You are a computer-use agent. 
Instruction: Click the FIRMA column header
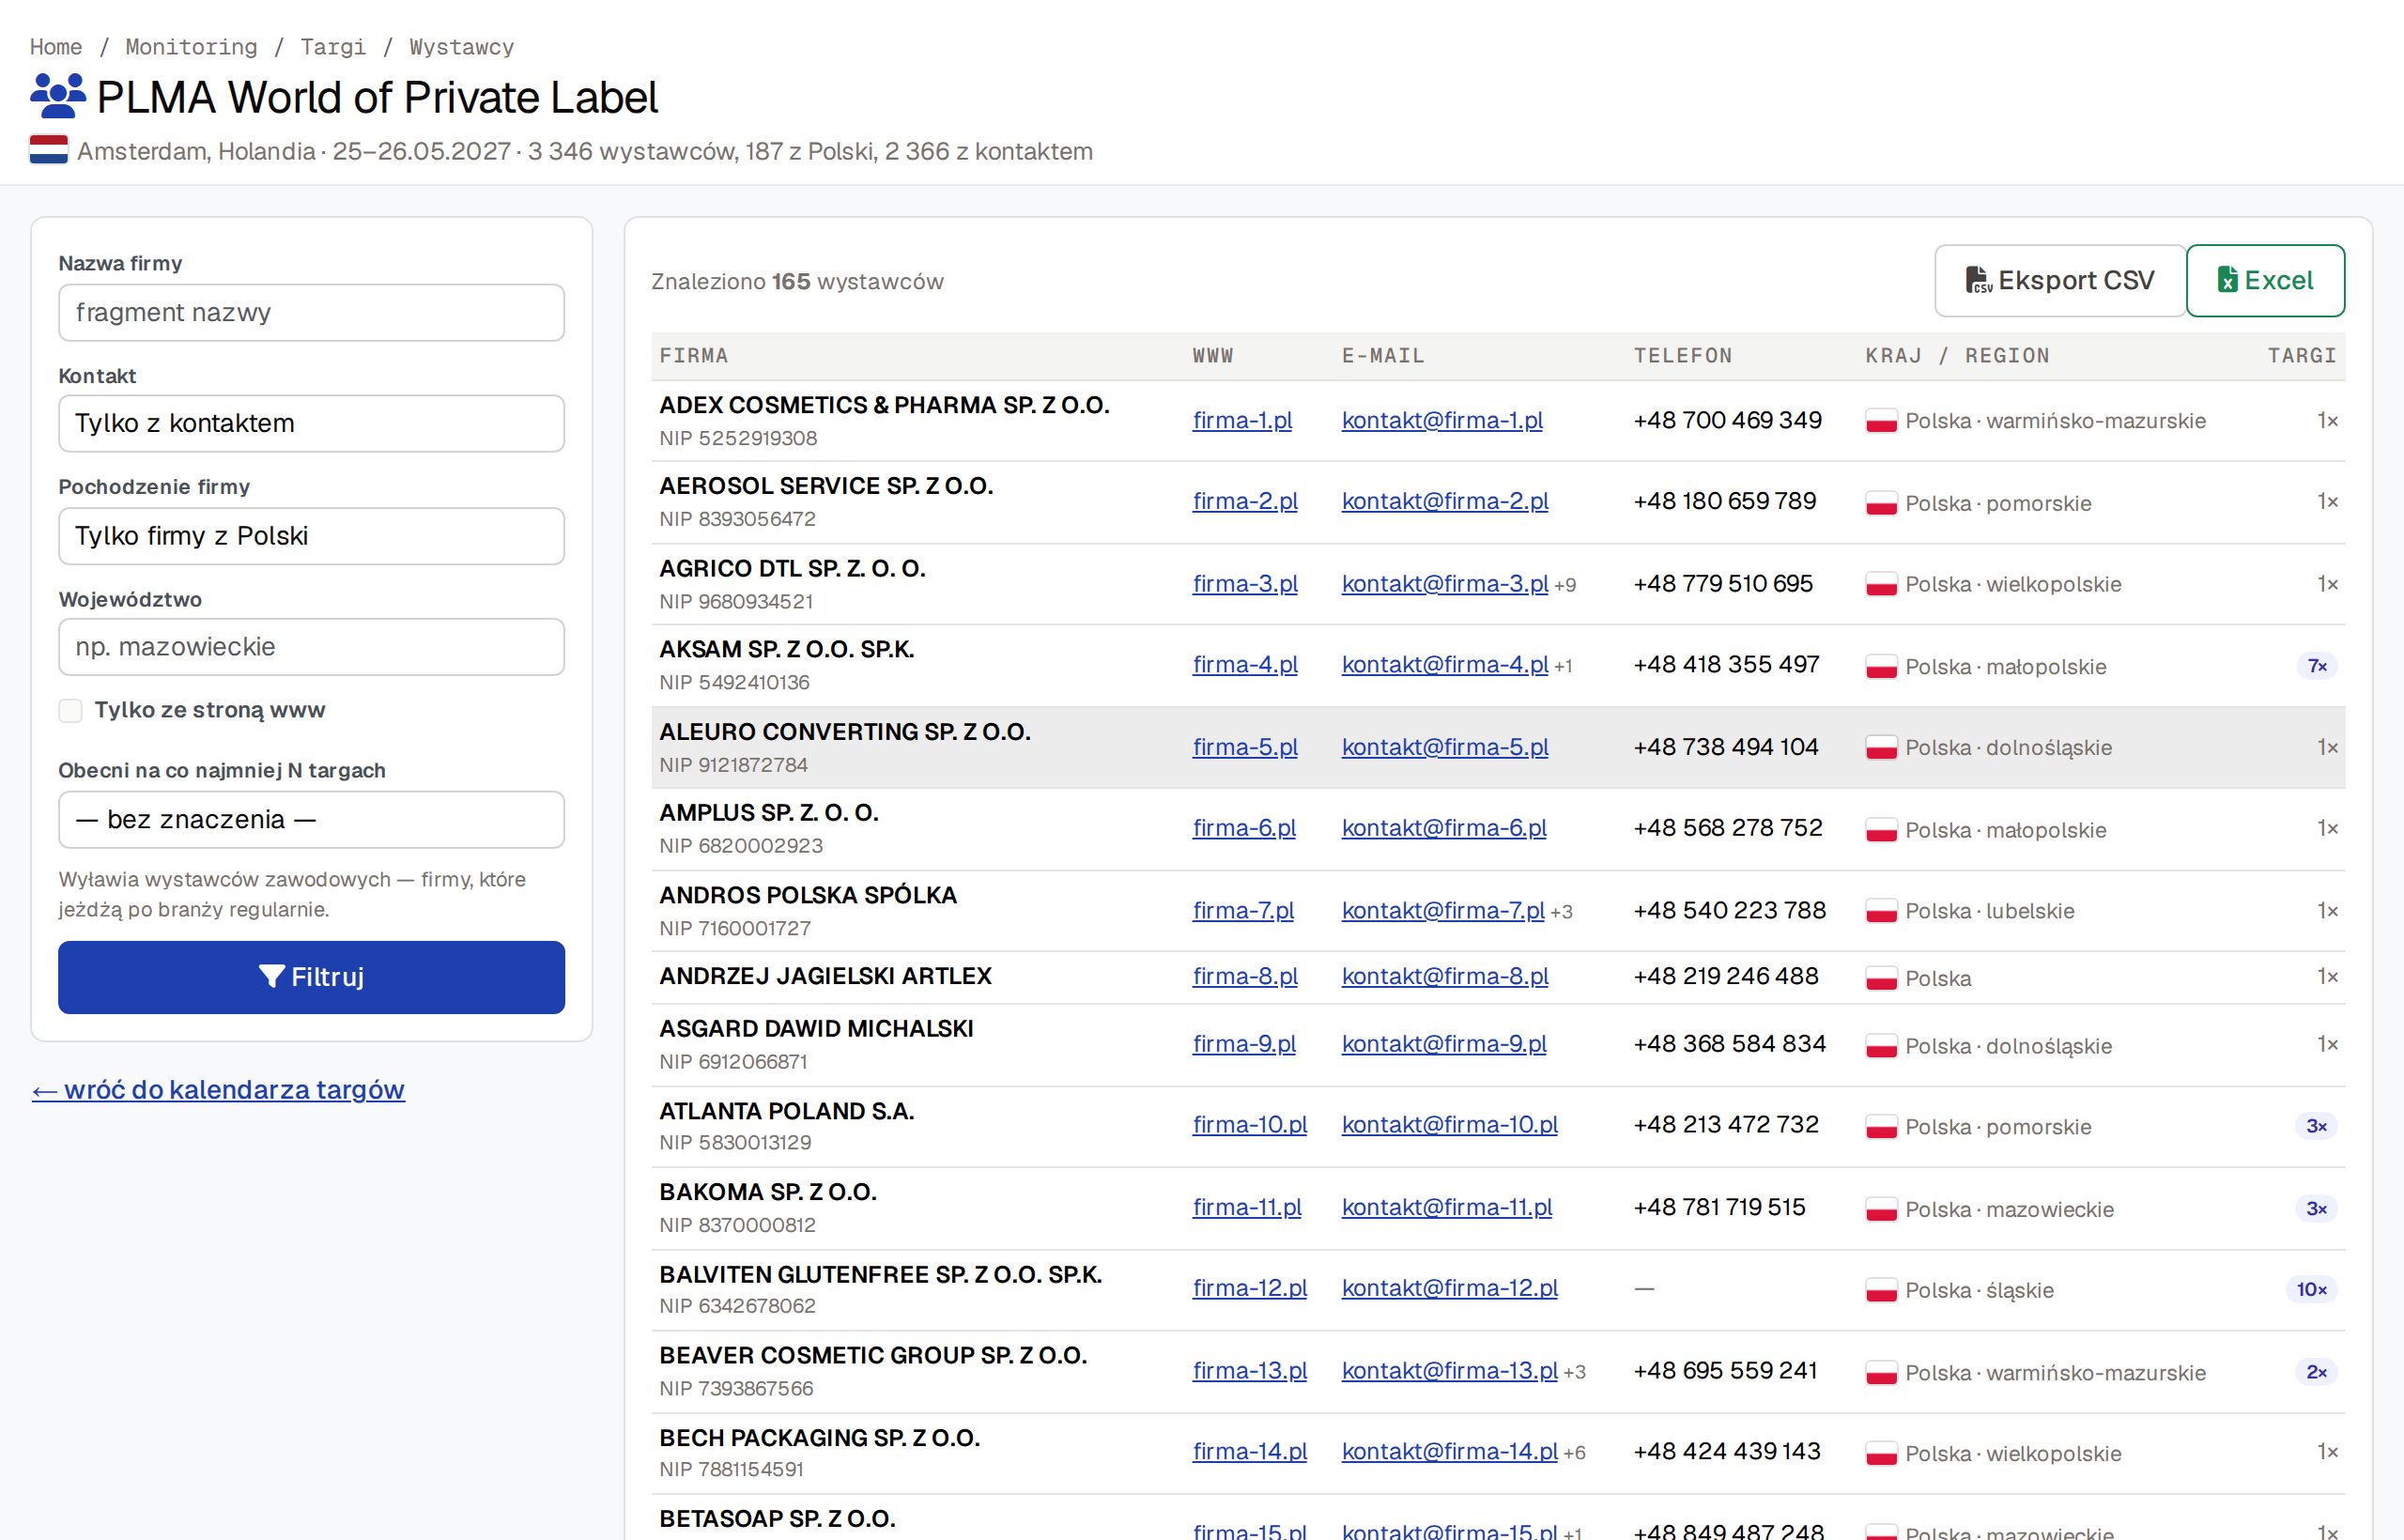pyautogui.click(x=694, y=356)
